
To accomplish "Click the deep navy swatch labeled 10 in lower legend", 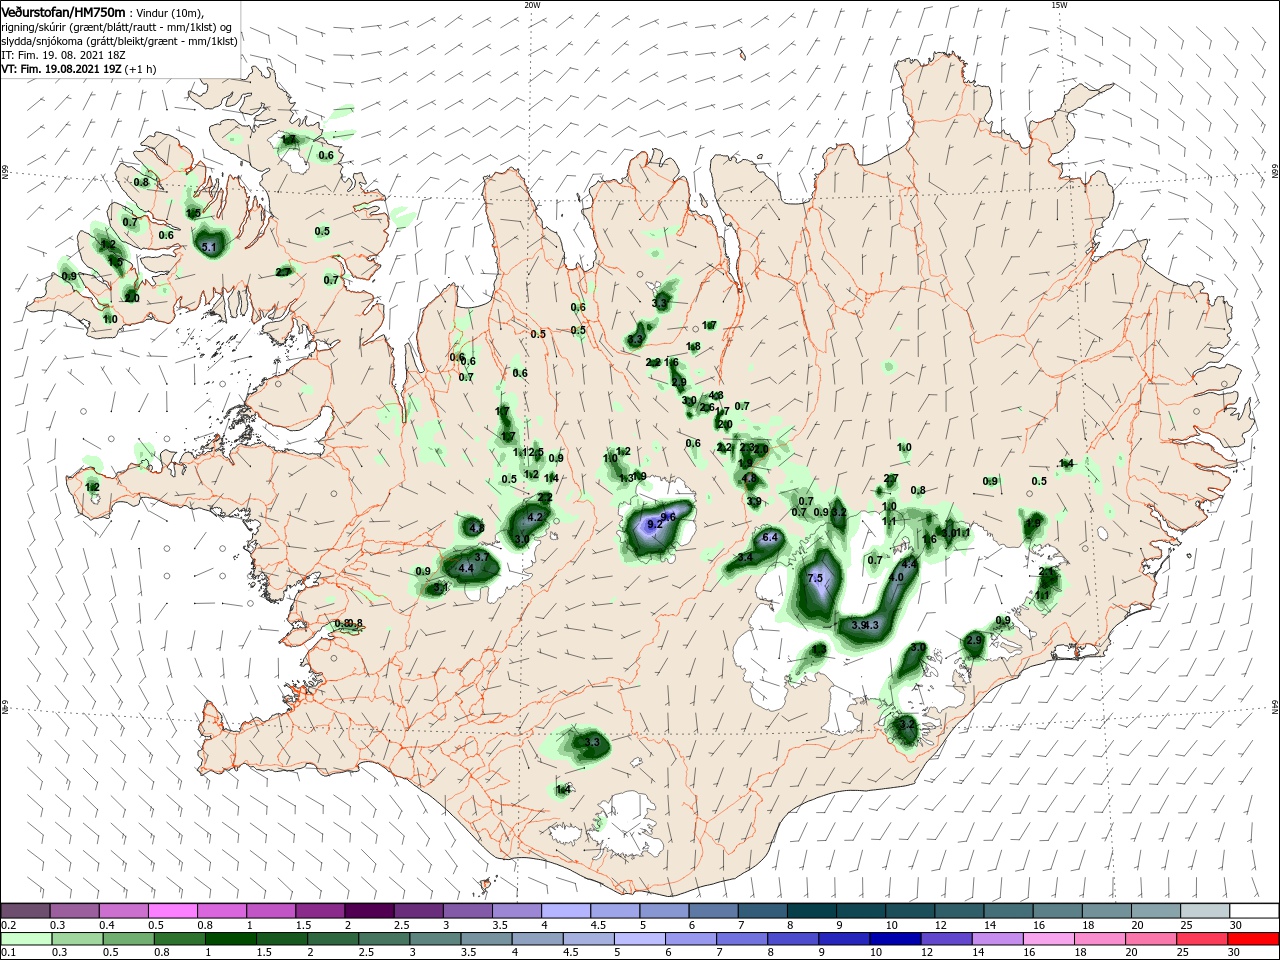I will point(893,939).
